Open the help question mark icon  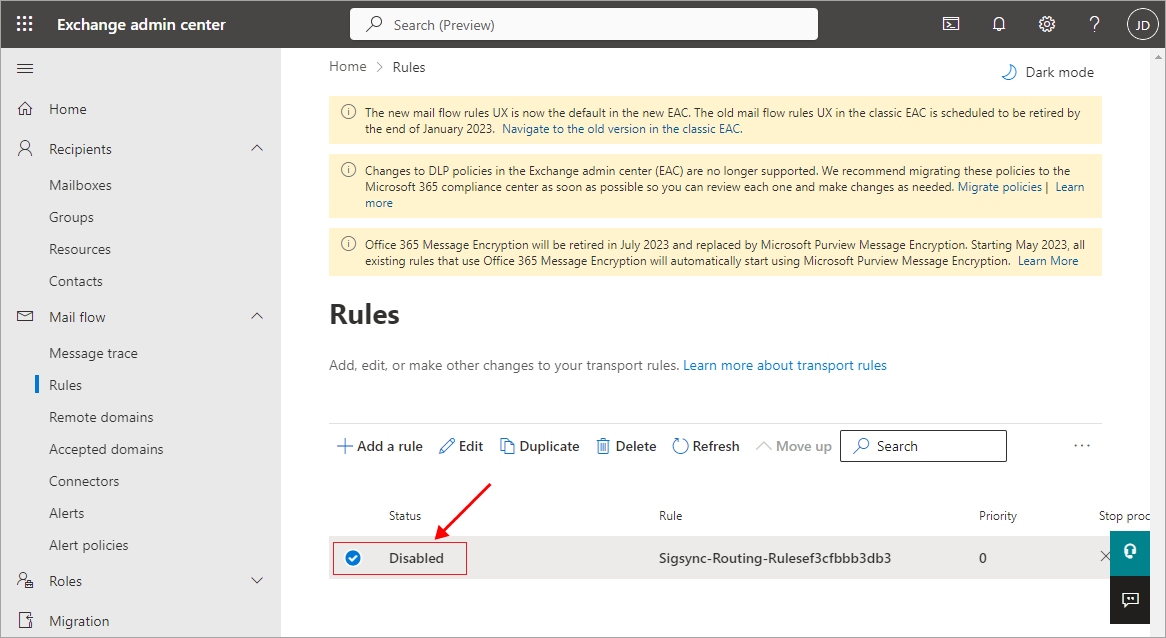pos(1094,25)
